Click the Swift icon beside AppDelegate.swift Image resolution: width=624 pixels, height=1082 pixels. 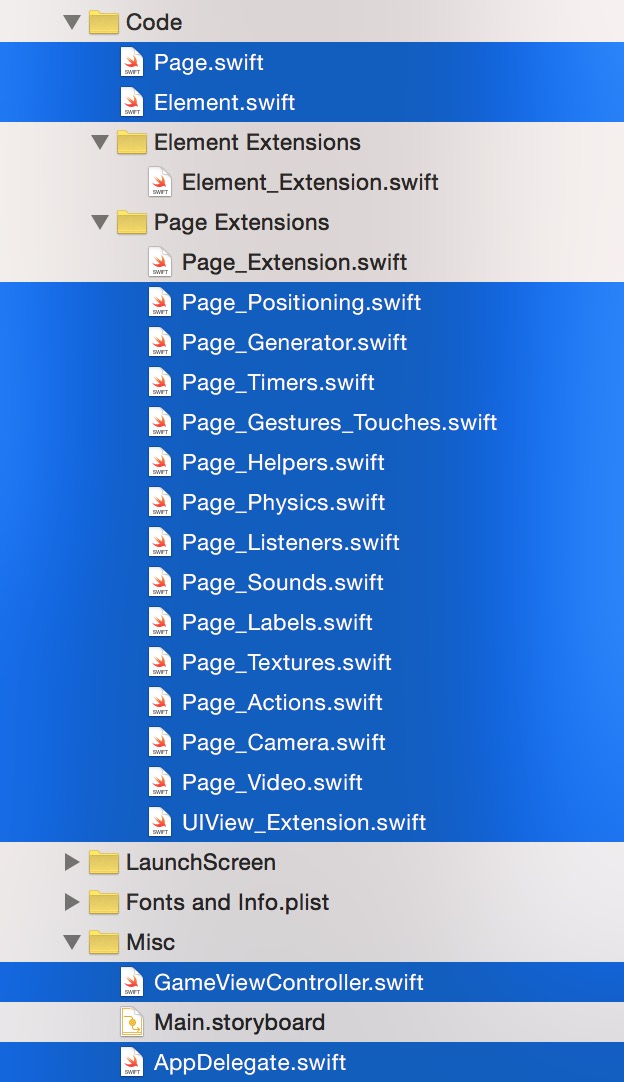coord(131,1063)
